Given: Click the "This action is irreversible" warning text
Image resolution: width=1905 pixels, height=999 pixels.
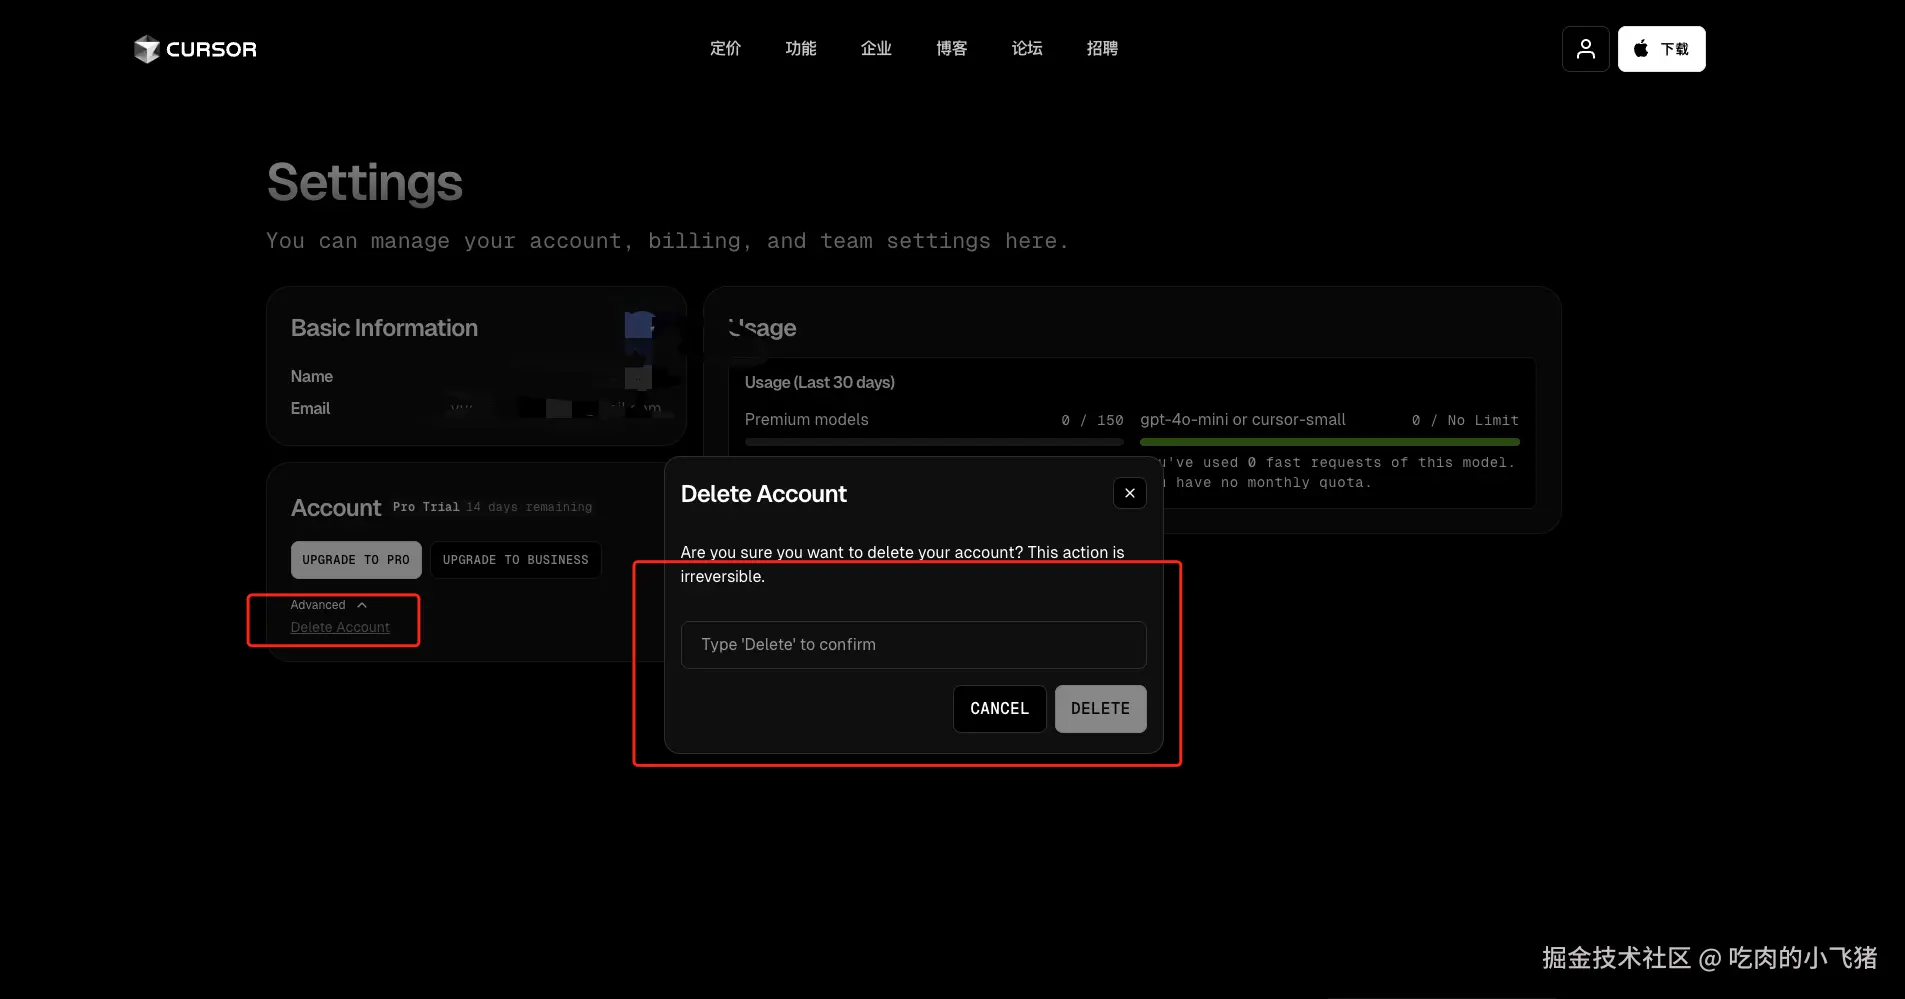Looking at the screenshot, I should pyautogui.click(x=903, y=564).
